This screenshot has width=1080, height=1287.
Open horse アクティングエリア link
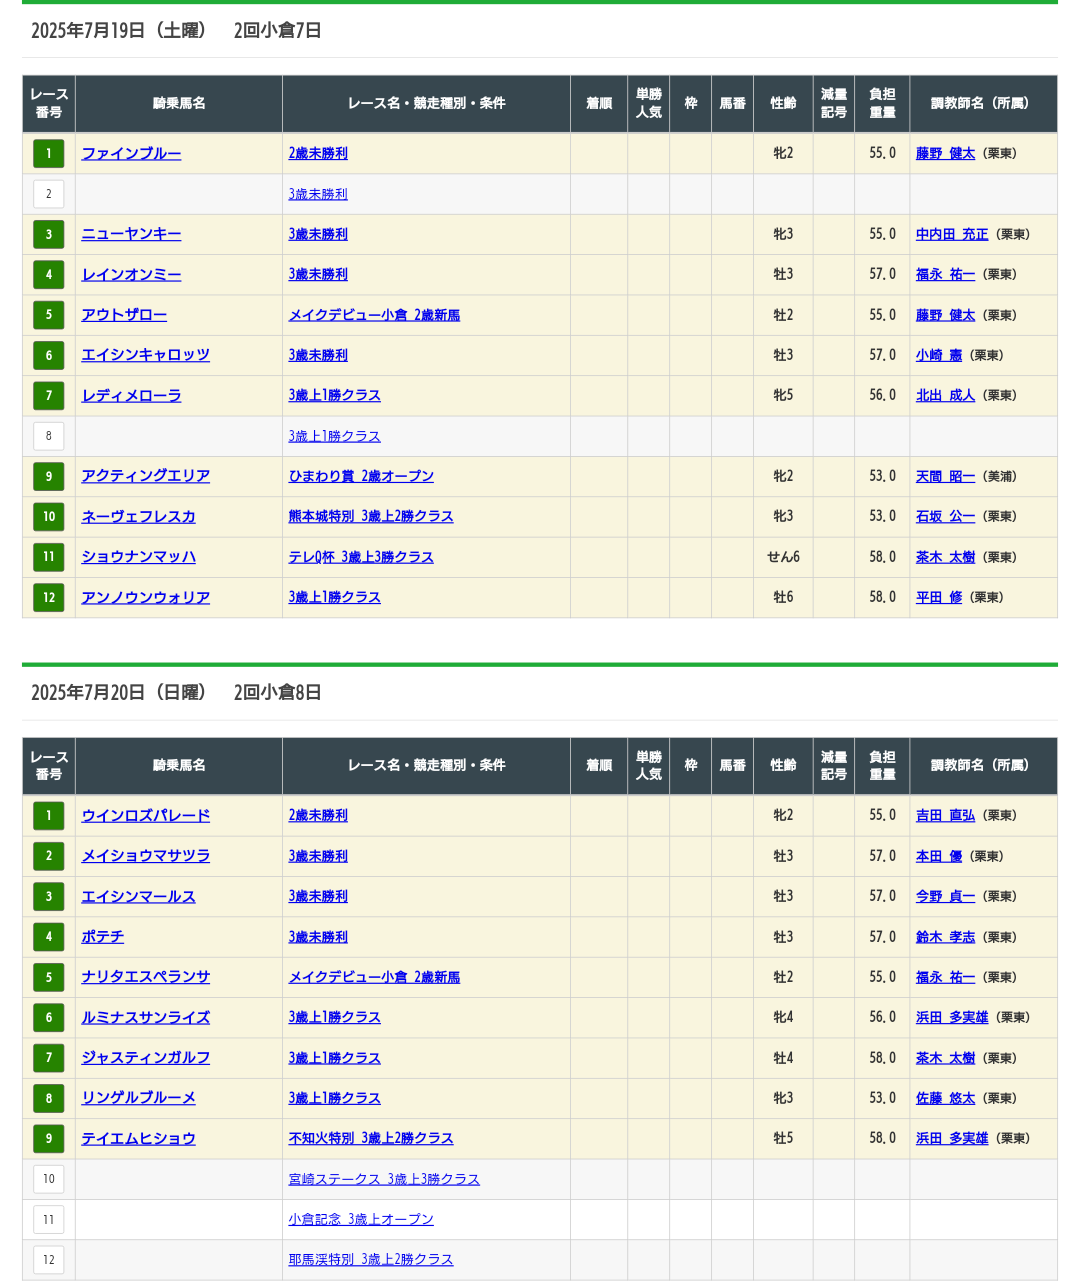(x=146, y=476)
